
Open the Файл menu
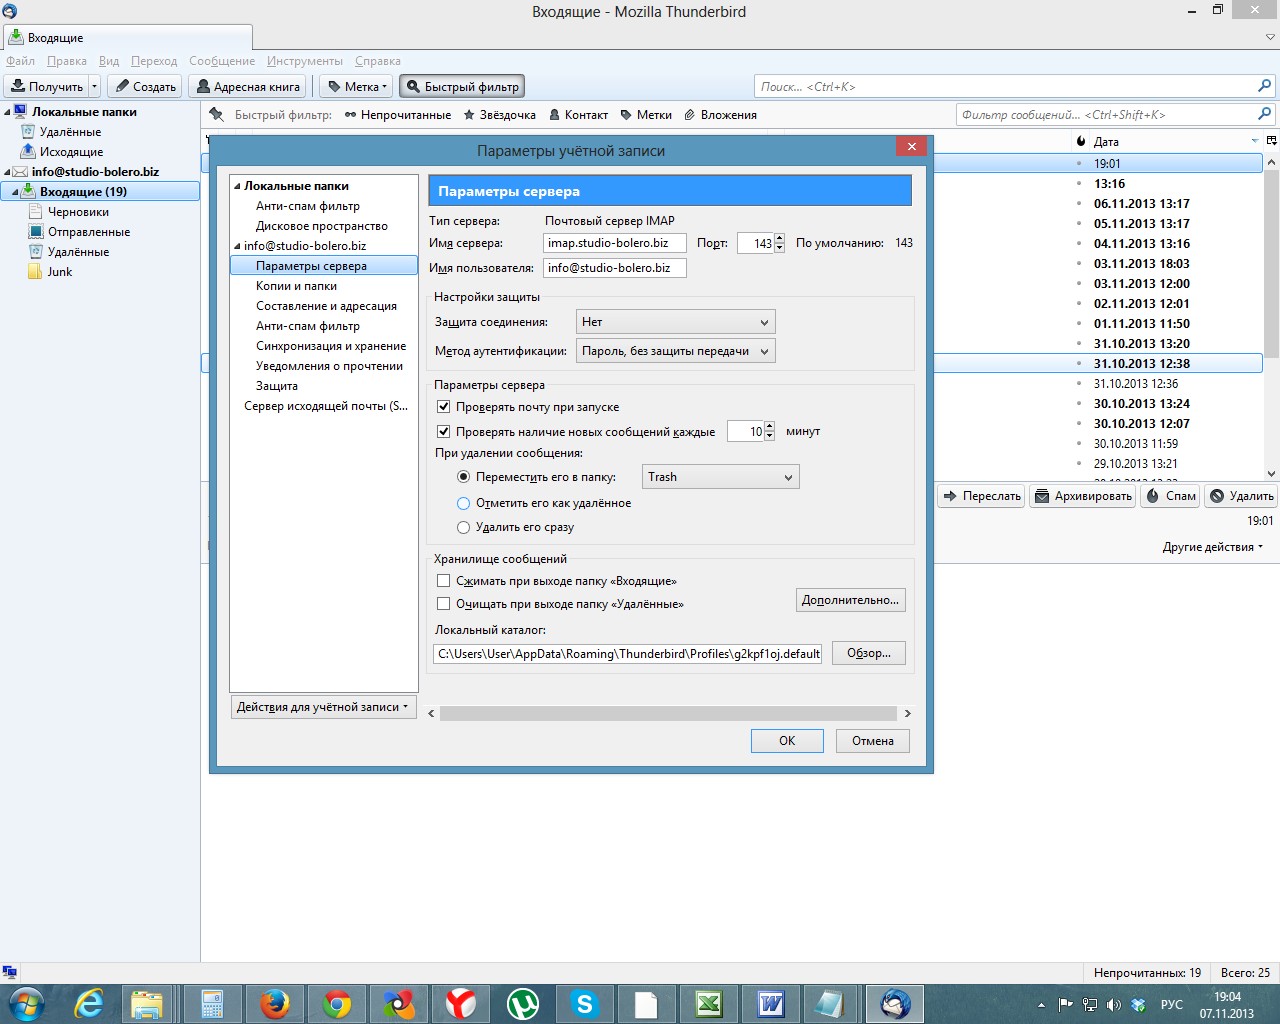point(20,61)
